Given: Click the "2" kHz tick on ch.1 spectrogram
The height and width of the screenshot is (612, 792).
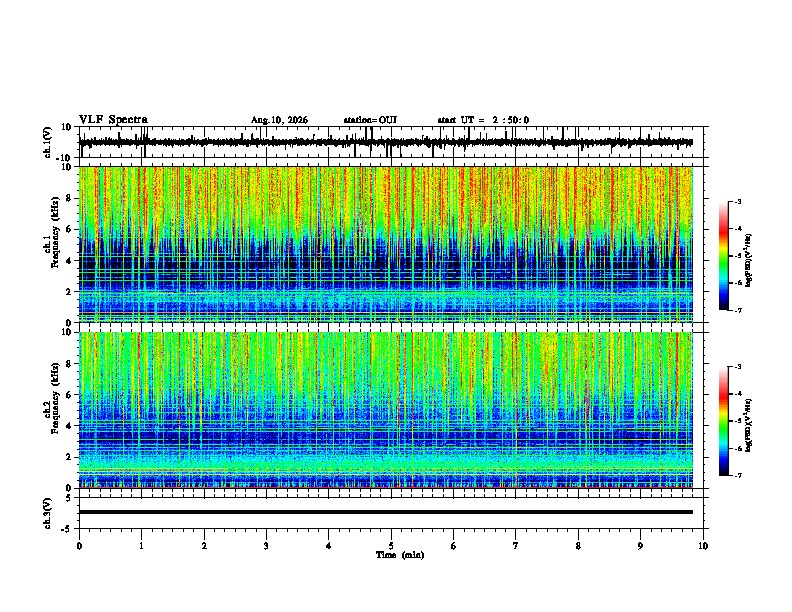Looking at the screenshot, I should click(69, 292).
